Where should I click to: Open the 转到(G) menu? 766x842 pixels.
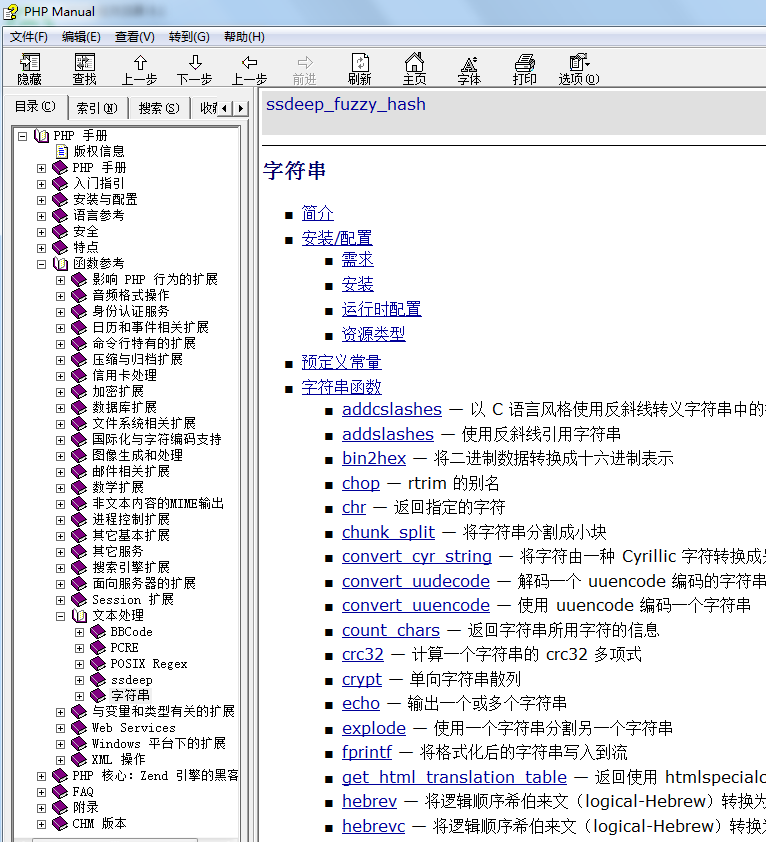pyautogui.click(x=189, y=37)
